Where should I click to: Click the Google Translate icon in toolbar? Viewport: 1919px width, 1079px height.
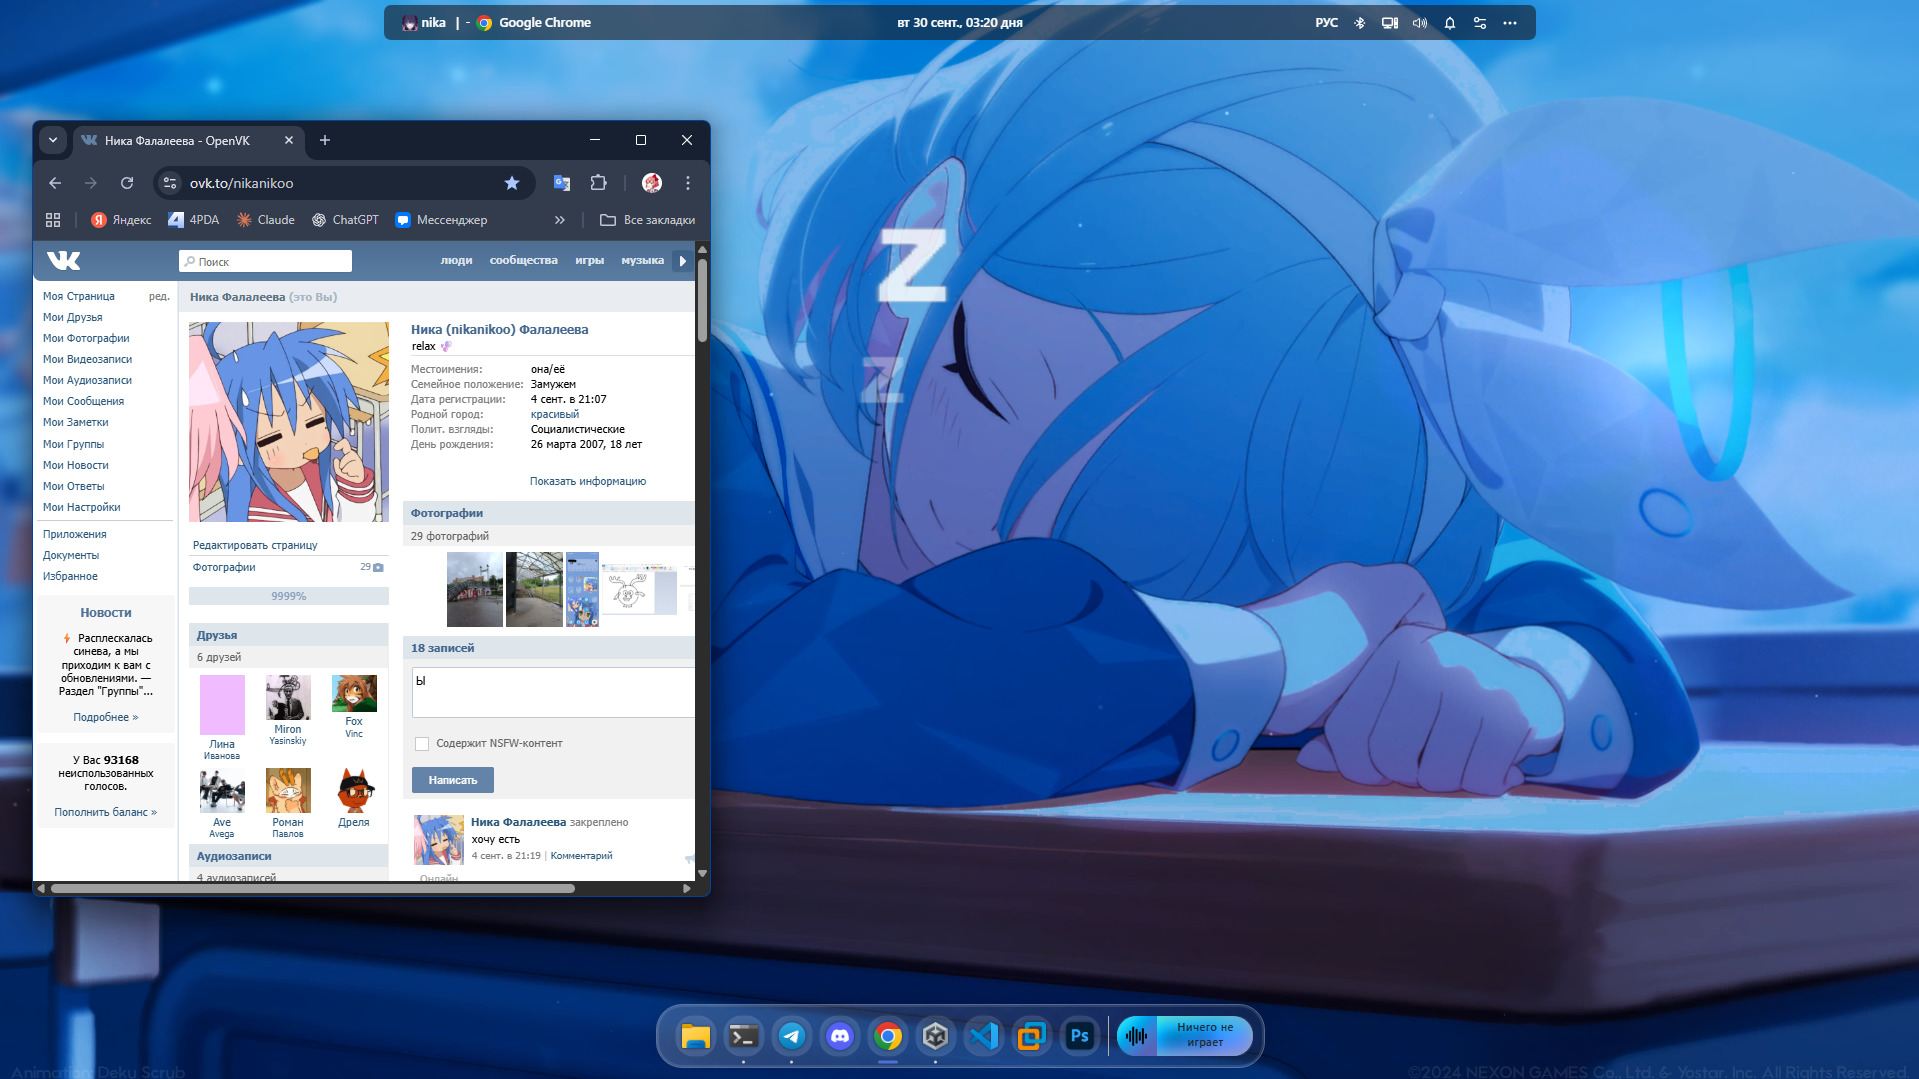[x=562, y=183]
